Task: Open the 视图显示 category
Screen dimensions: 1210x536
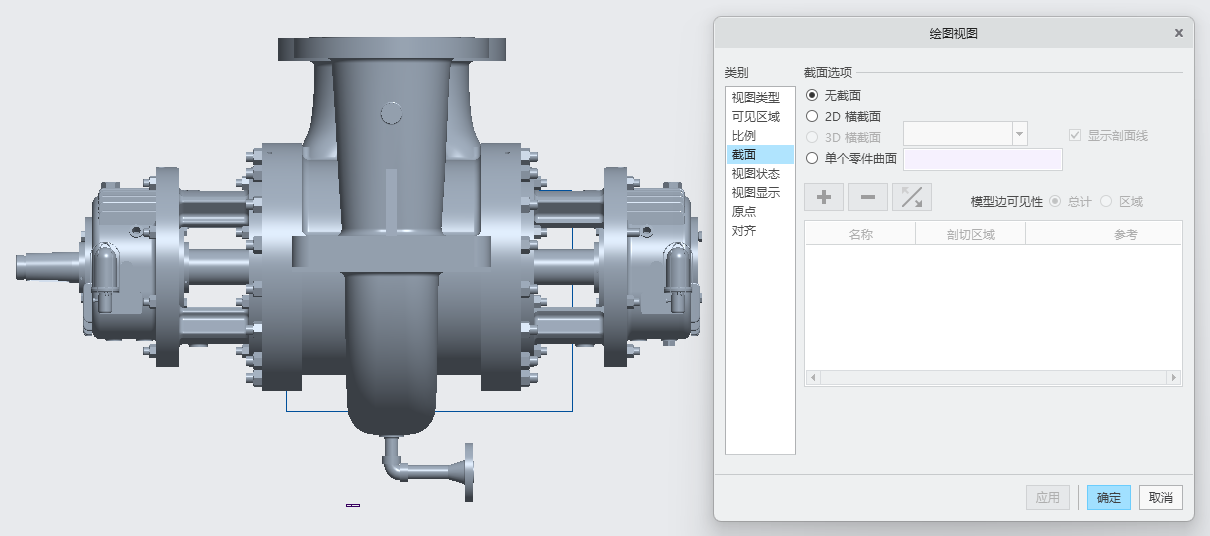Action: tap(755, 193)
